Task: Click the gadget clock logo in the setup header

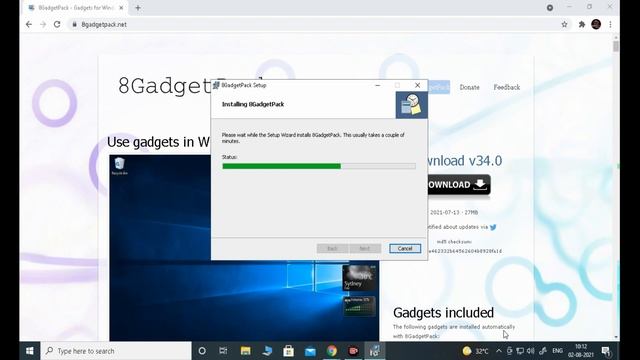Action: (x=411, y=105)
